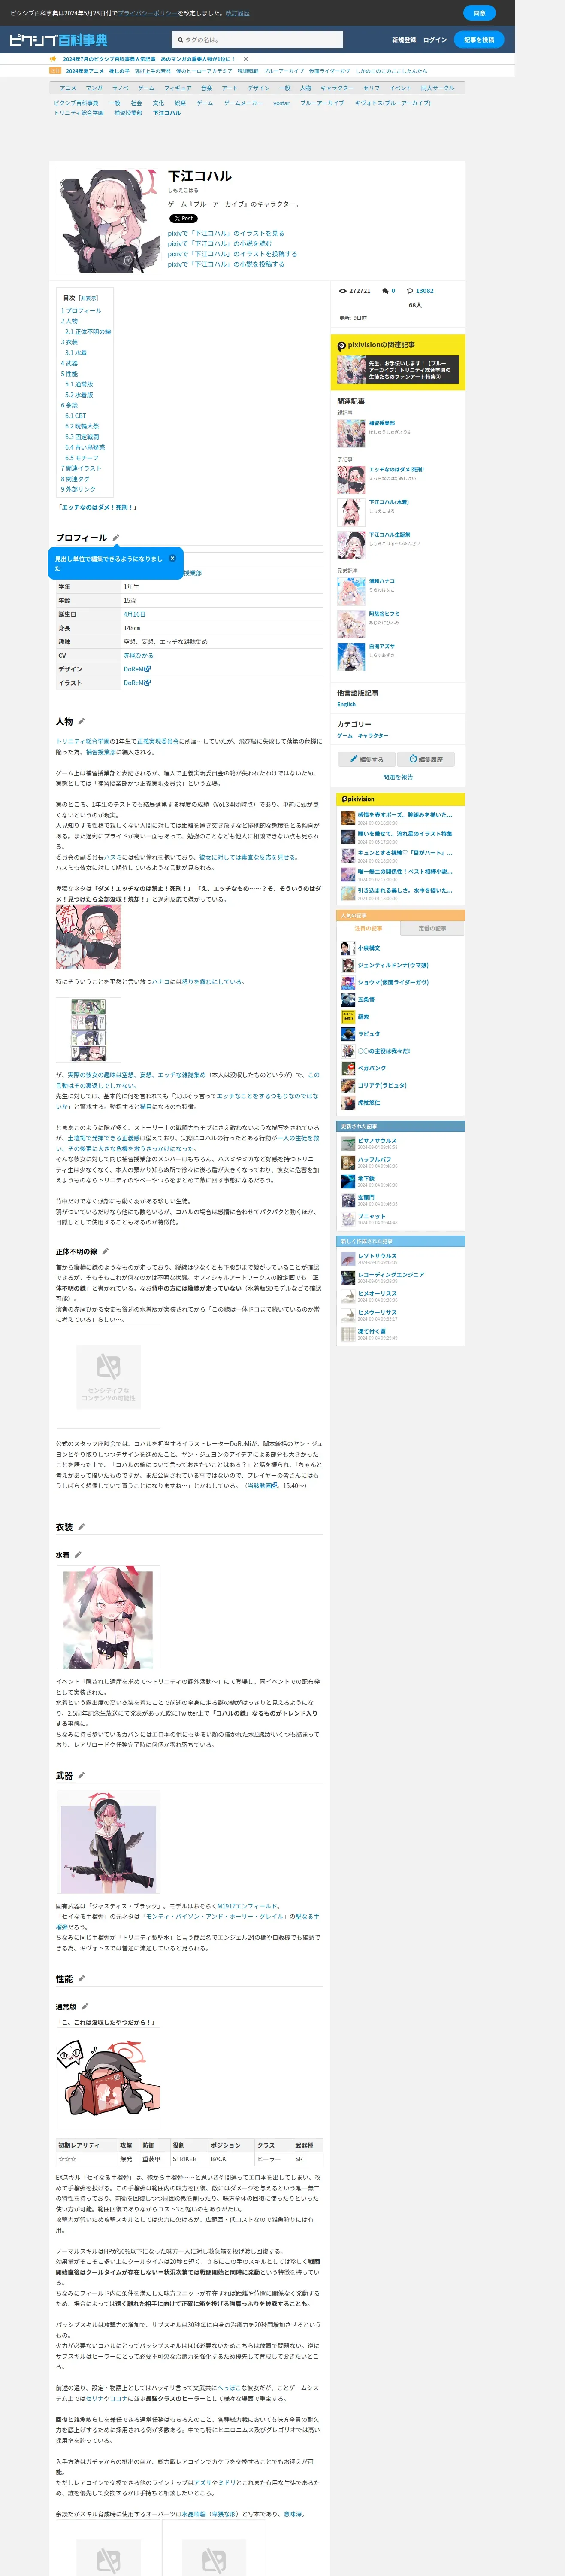Open the 浦和ハナコ sibling article link
Screen dimensions: 565x2576
tap(381, 581)
